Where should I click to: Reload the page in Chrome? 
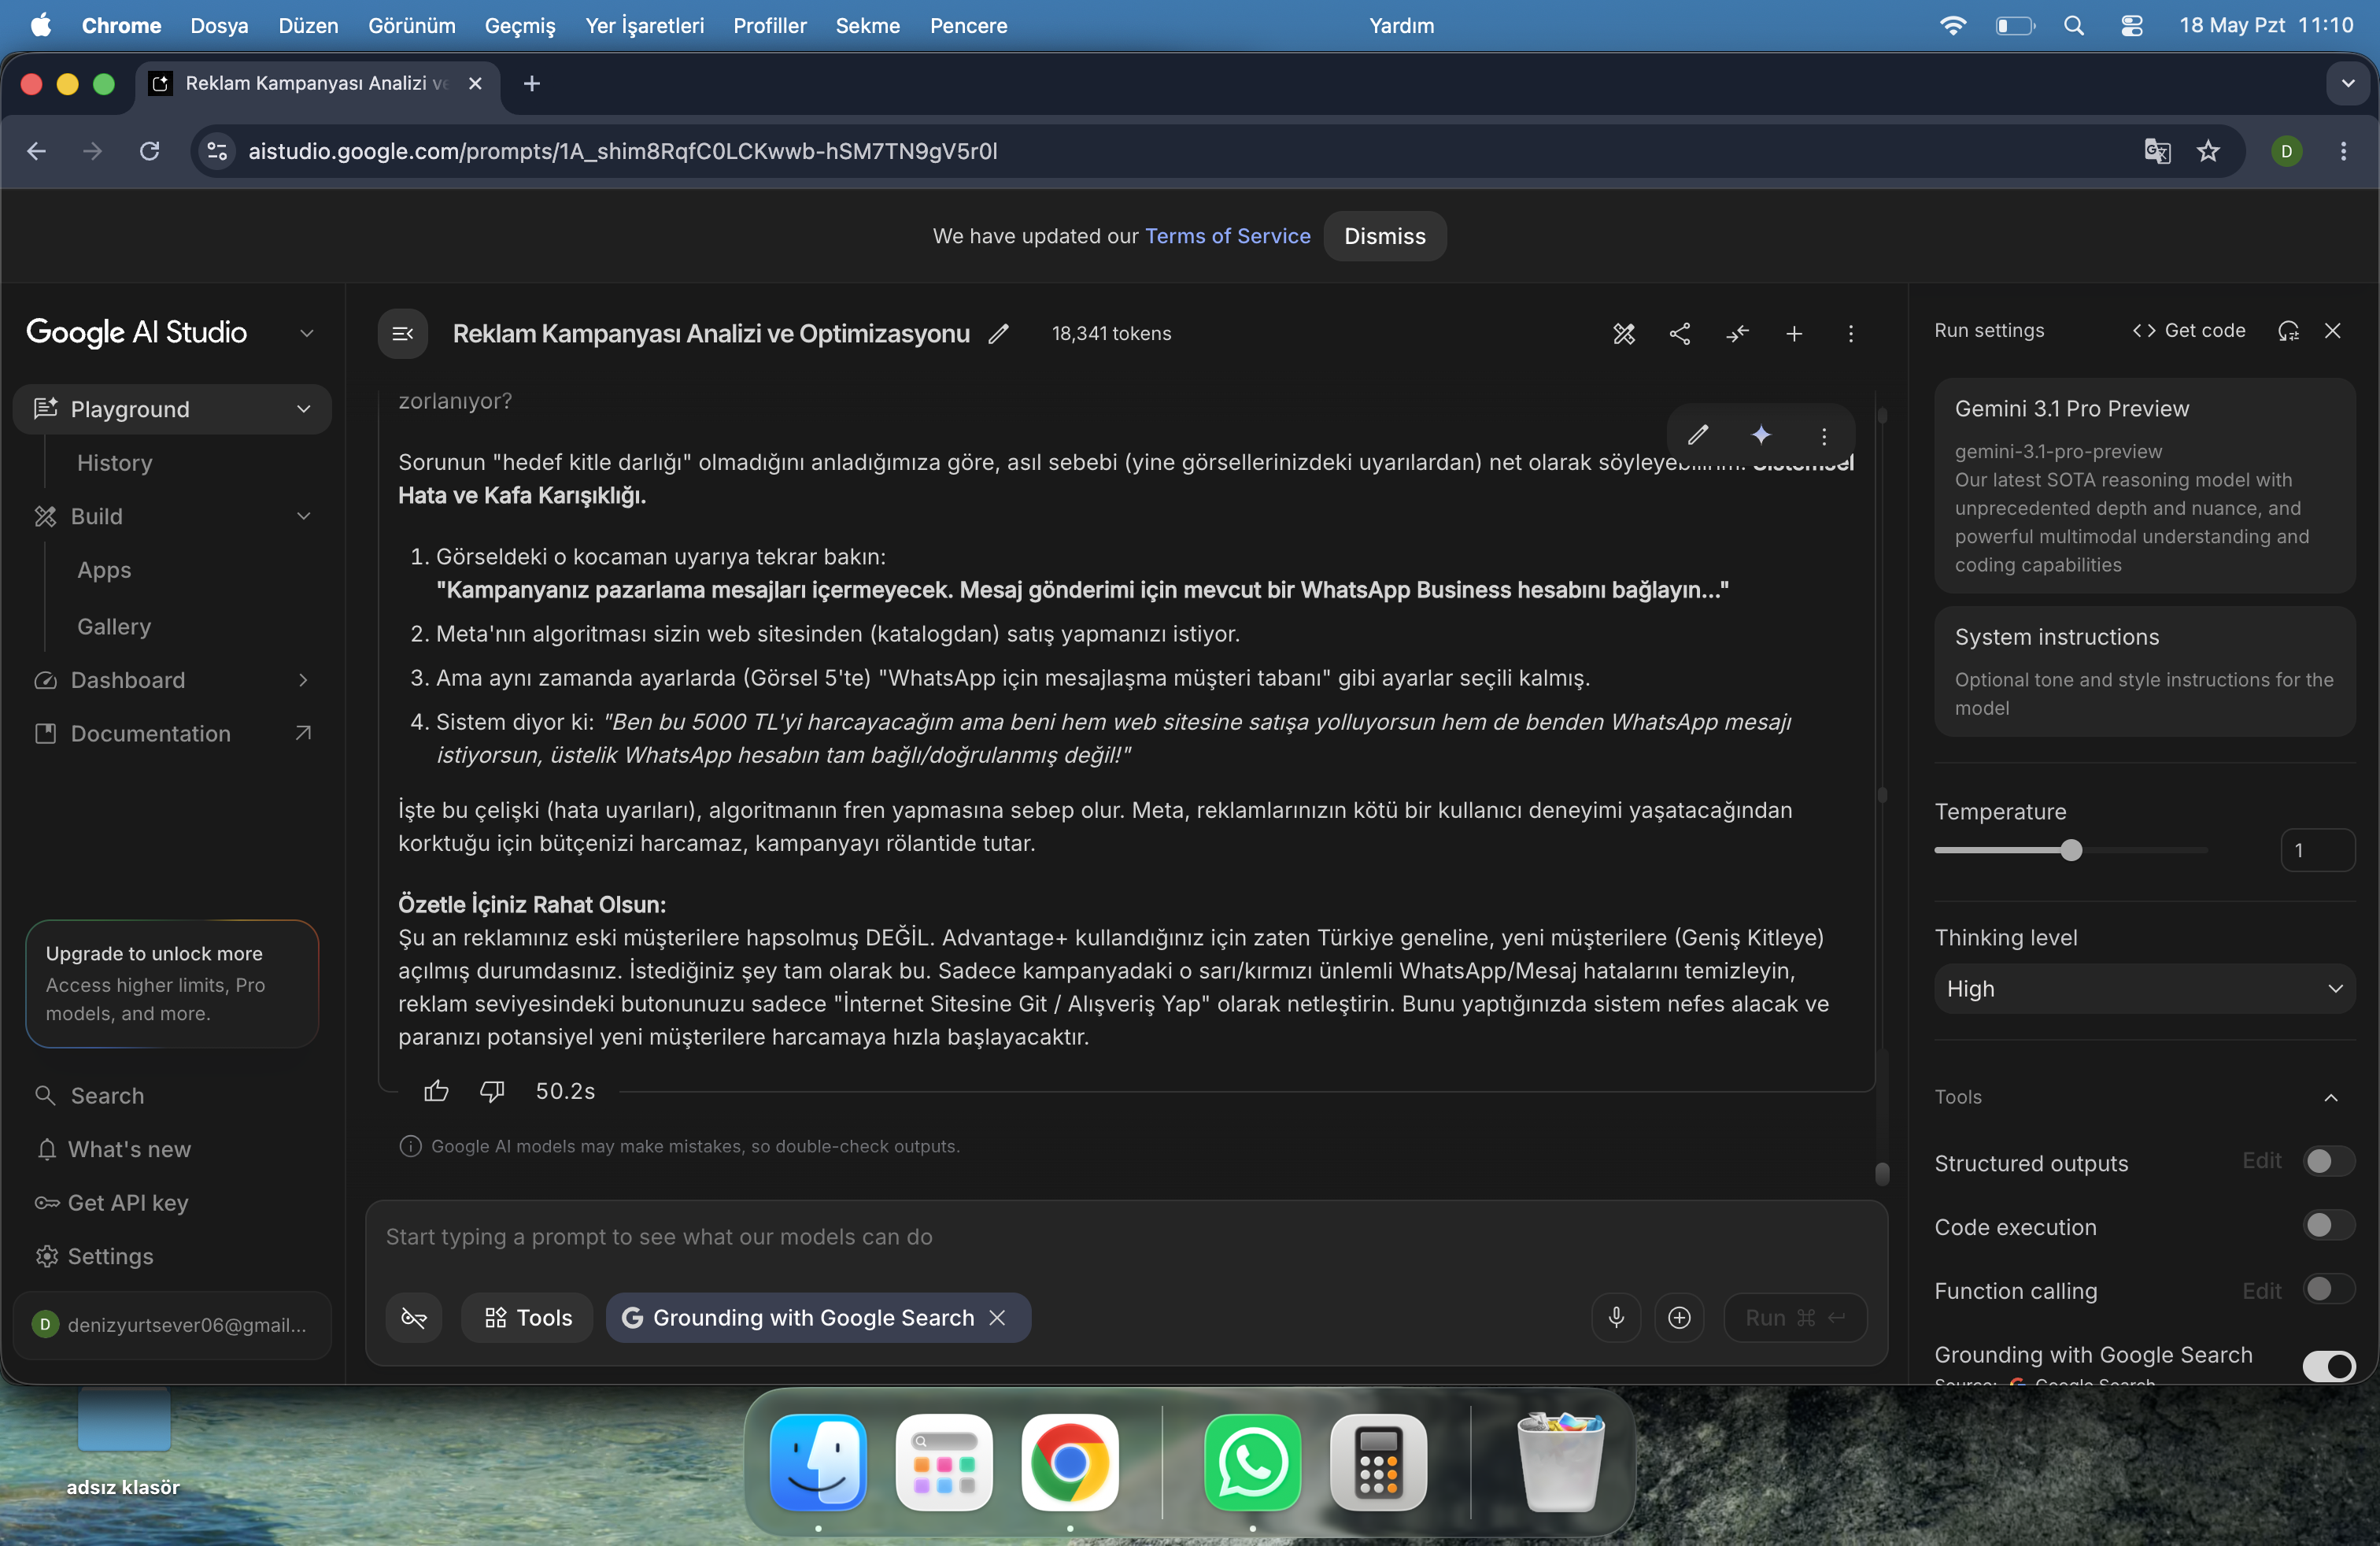point(149,151)
